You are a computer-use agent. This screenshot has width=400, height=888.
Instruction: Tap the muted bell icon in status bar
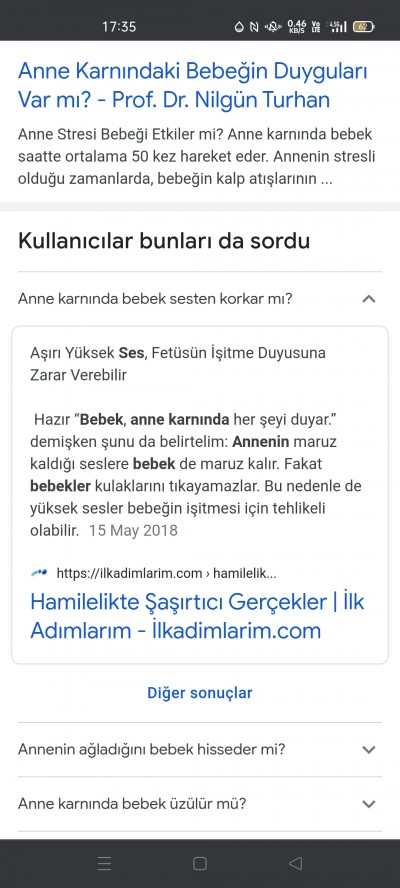pyautogui.click(x=274, y=27)
